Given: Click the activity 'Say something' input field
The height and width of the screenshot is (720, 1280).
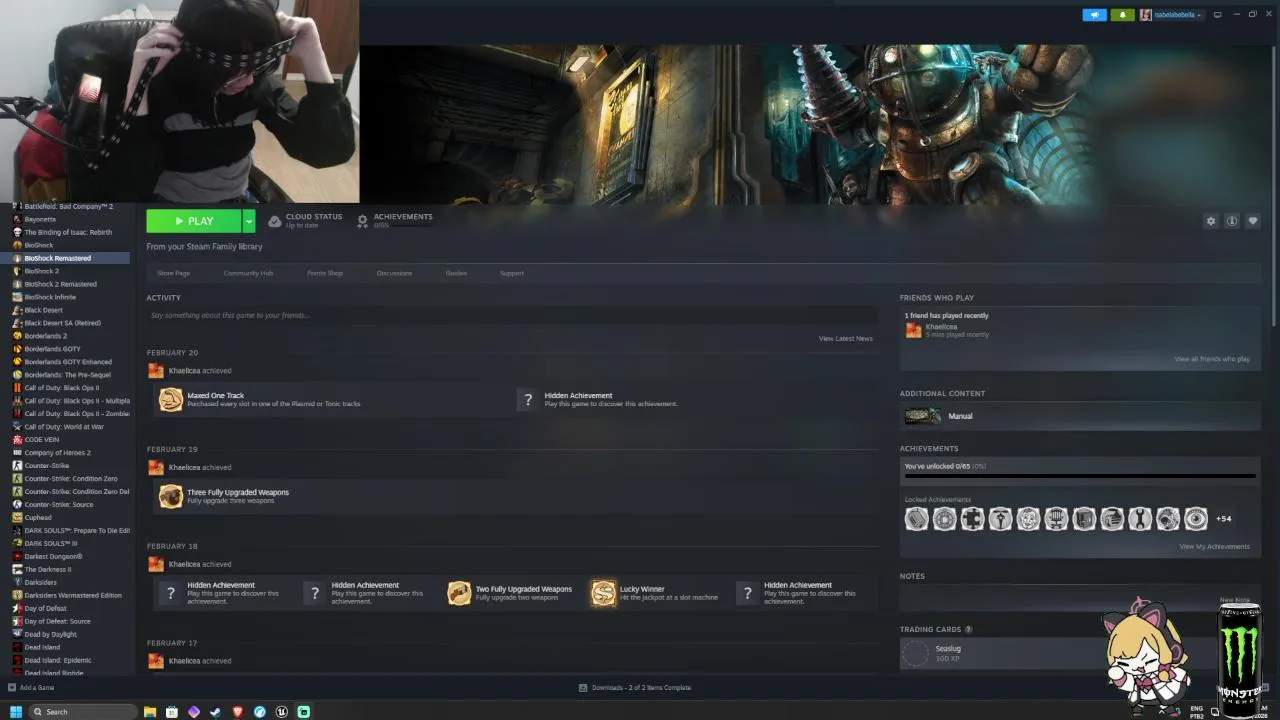Looking at the screenshot, I should 512,315.
